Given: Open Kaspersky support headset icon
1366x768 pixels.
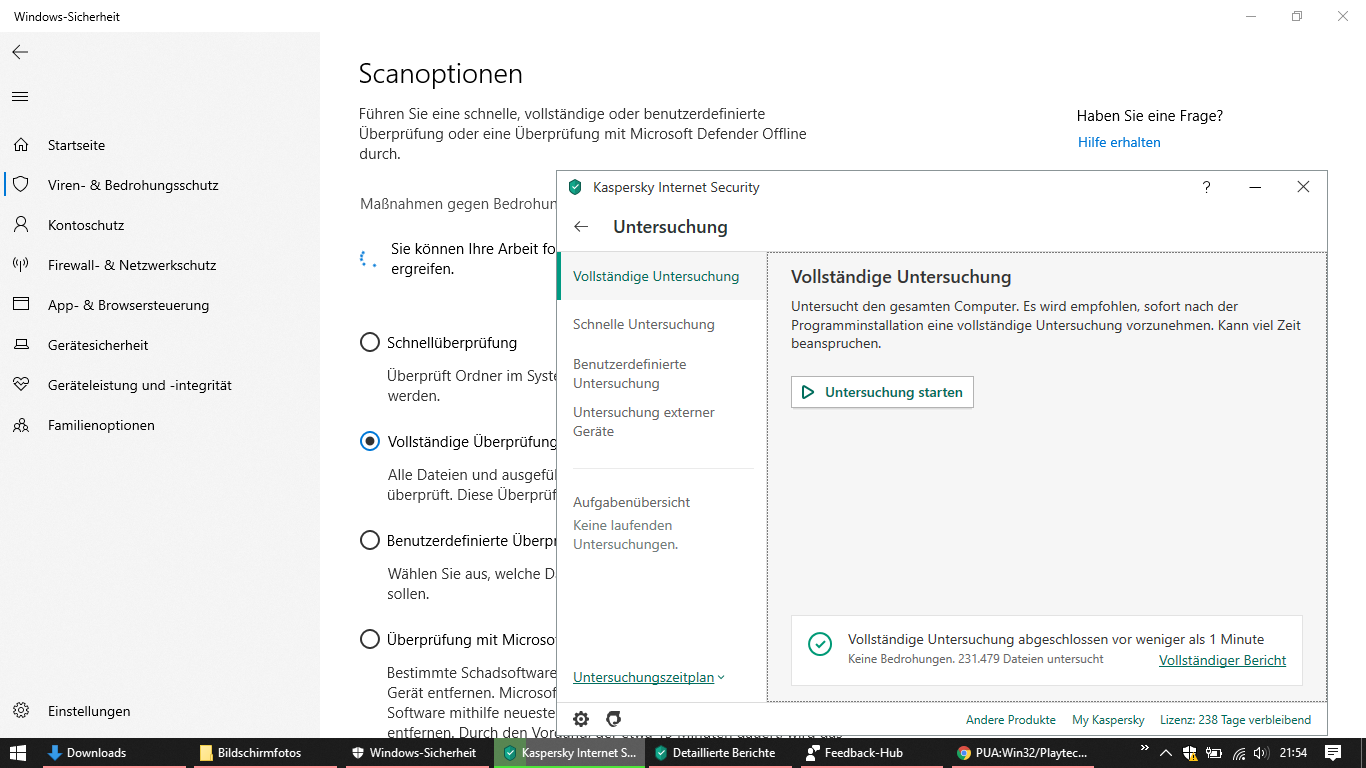Looking at the screenshot, I should click(x=614, y=719).
